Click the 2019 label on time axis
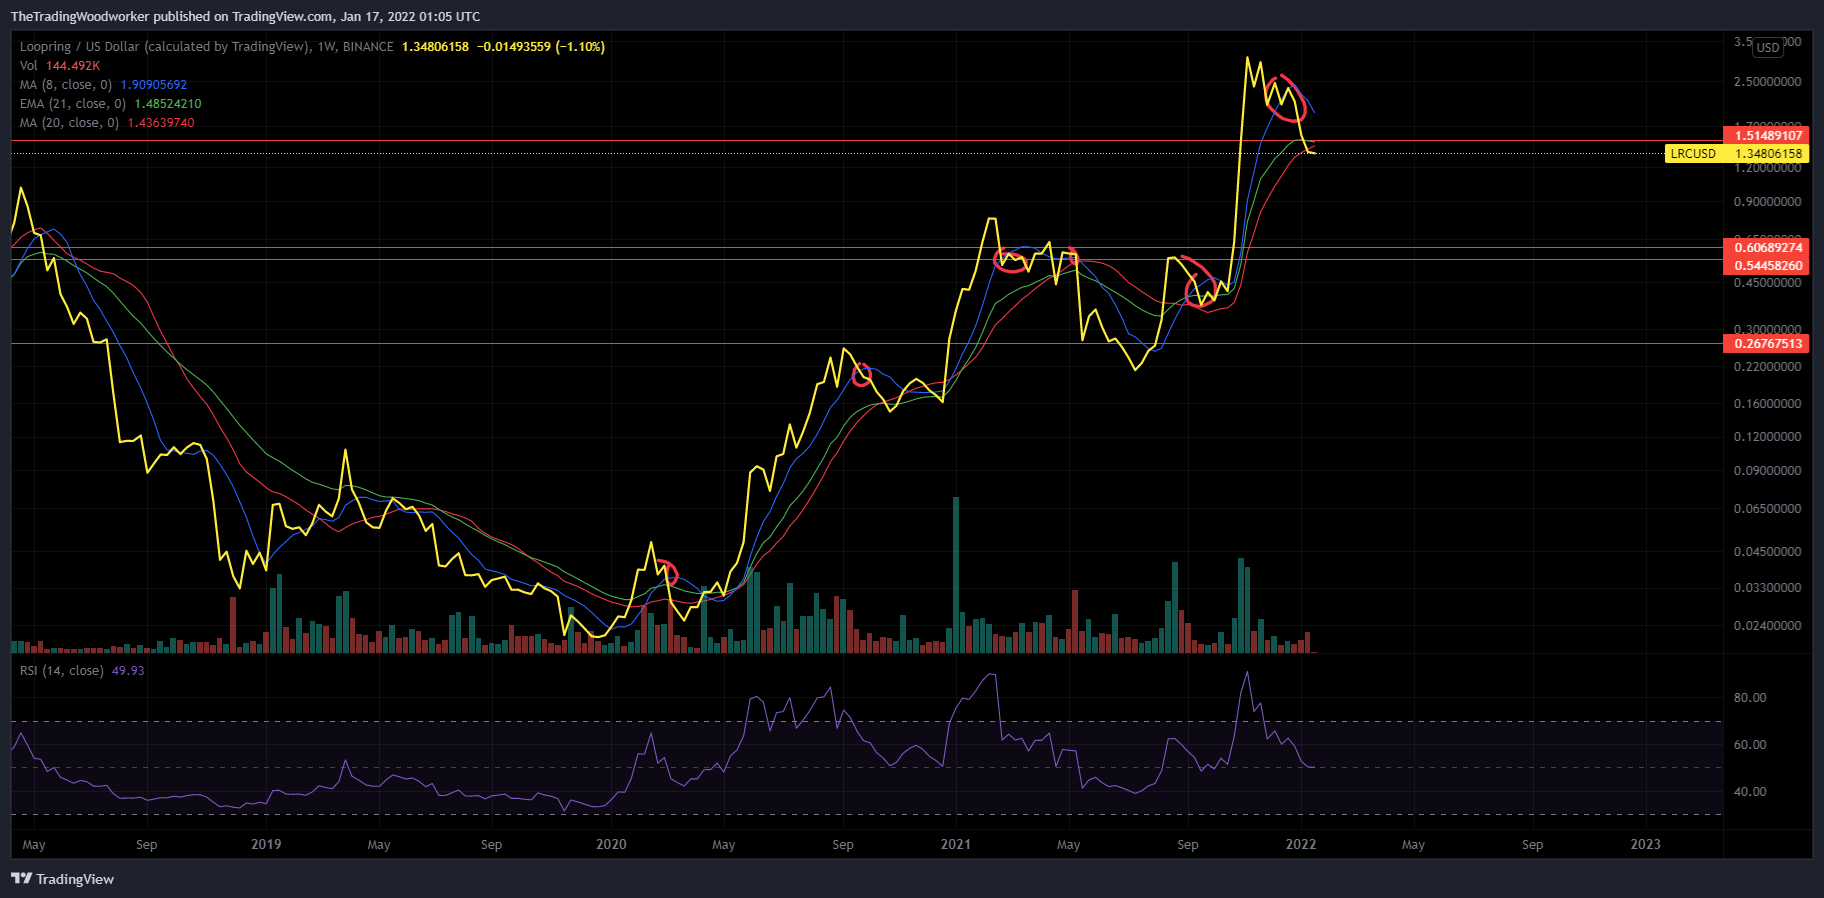The image size is (1824, 898). click(x=266, y=844)
